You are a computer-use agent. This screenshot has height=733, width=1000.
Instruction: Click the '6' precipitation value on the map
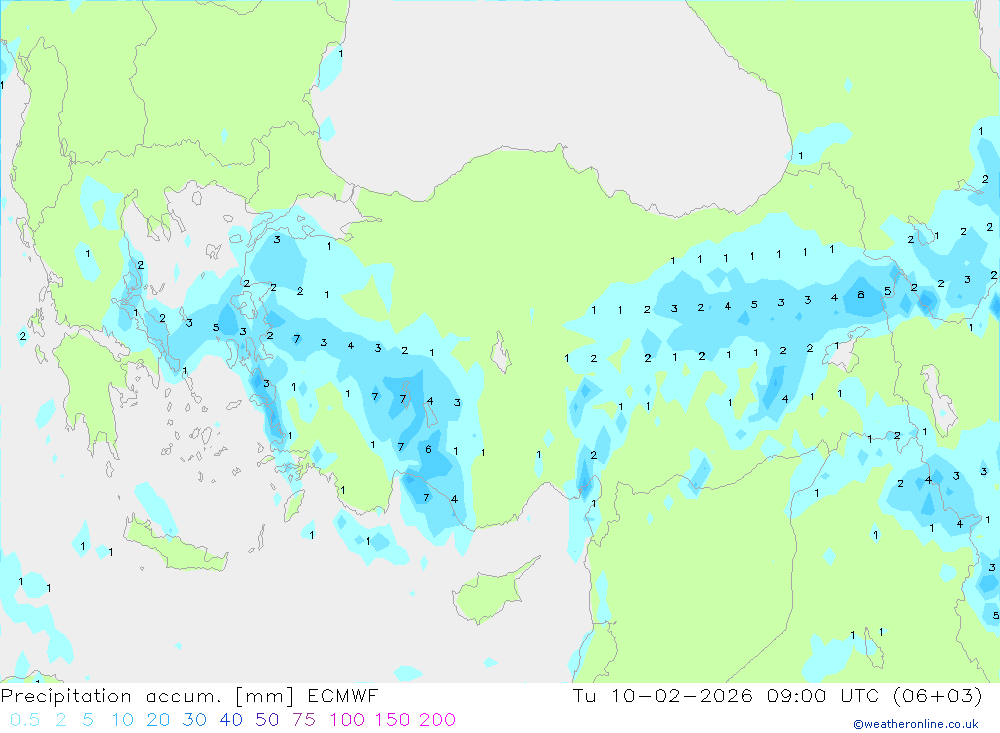tap(429, 449)
